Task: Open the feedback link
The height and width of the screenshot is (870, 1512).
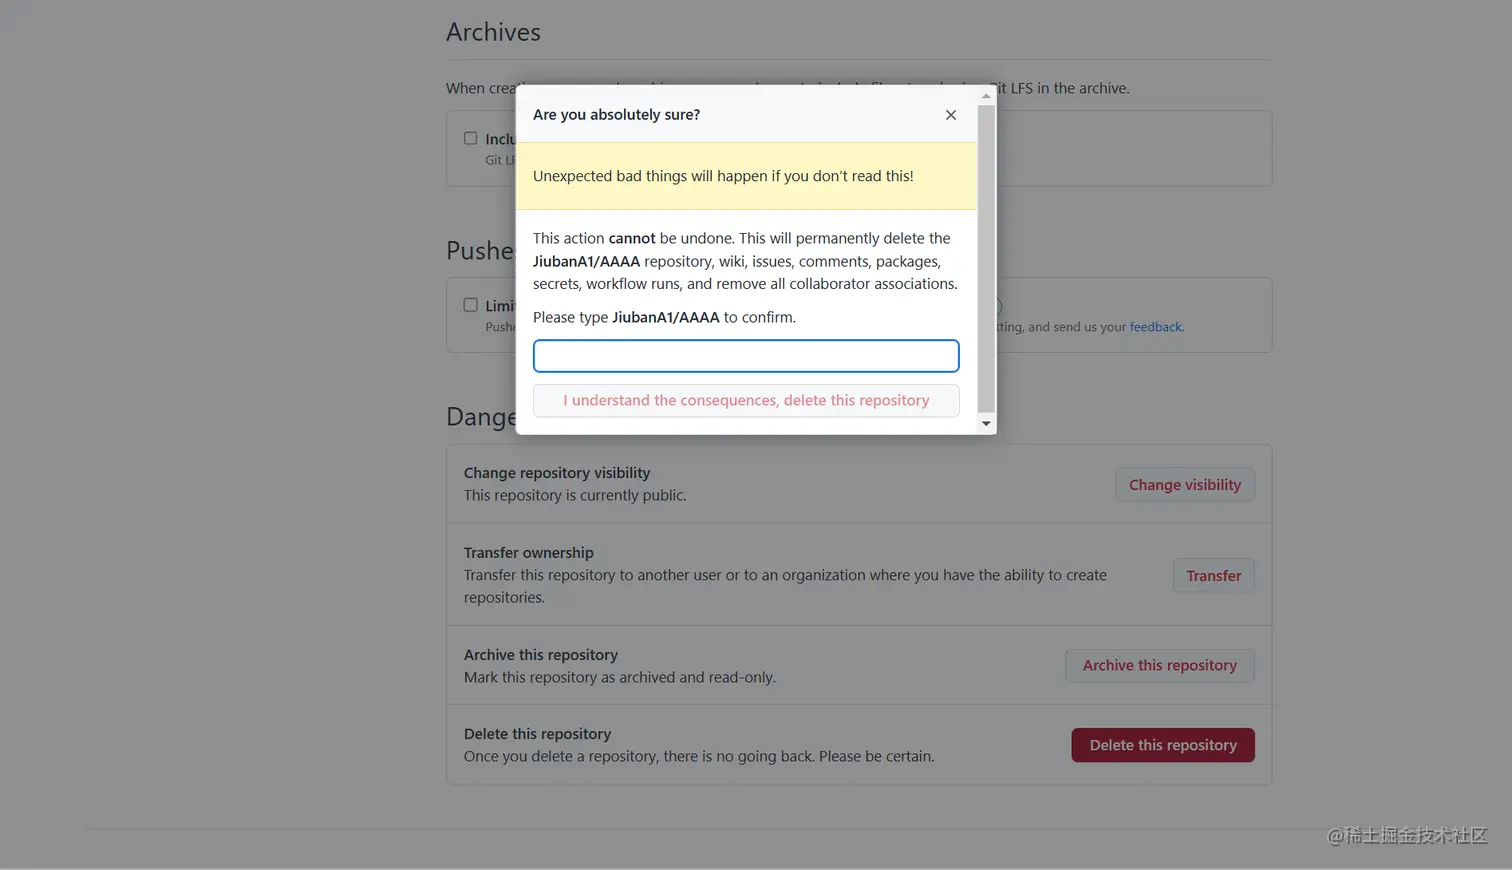Action: point(1155,327)
